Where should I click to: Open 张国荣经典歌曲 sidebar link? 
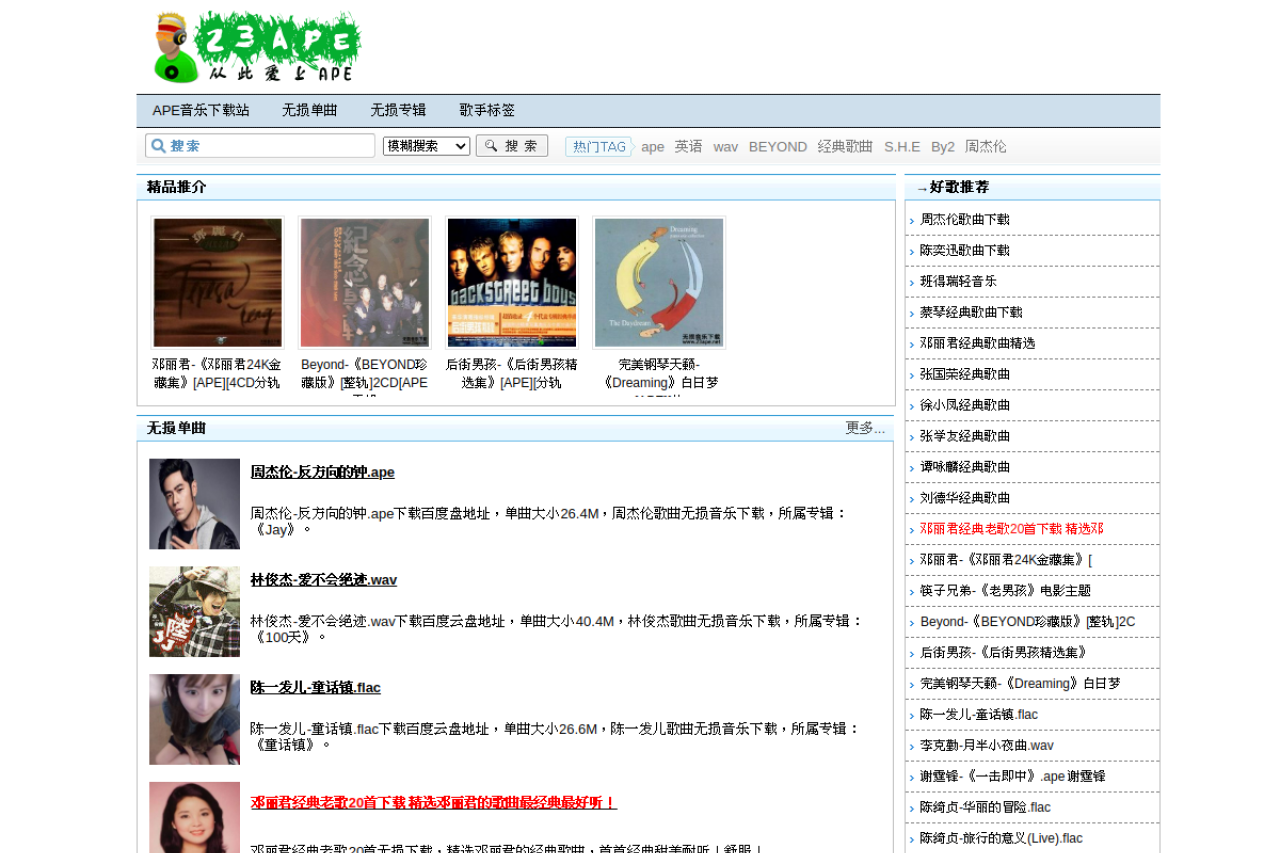(965, 375)
